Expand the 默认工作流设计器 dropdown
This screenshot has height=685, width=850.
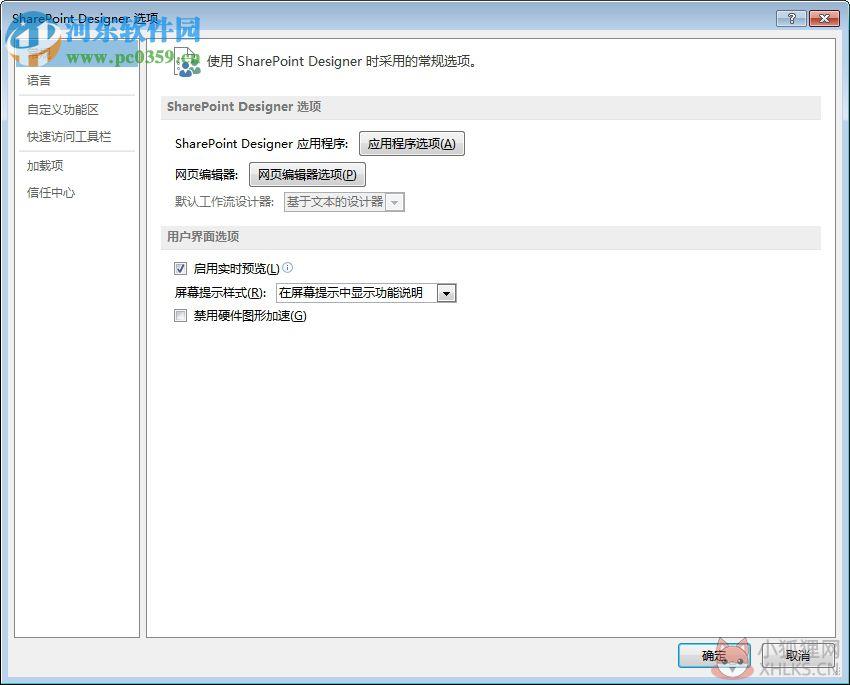[x=395, y=202]
